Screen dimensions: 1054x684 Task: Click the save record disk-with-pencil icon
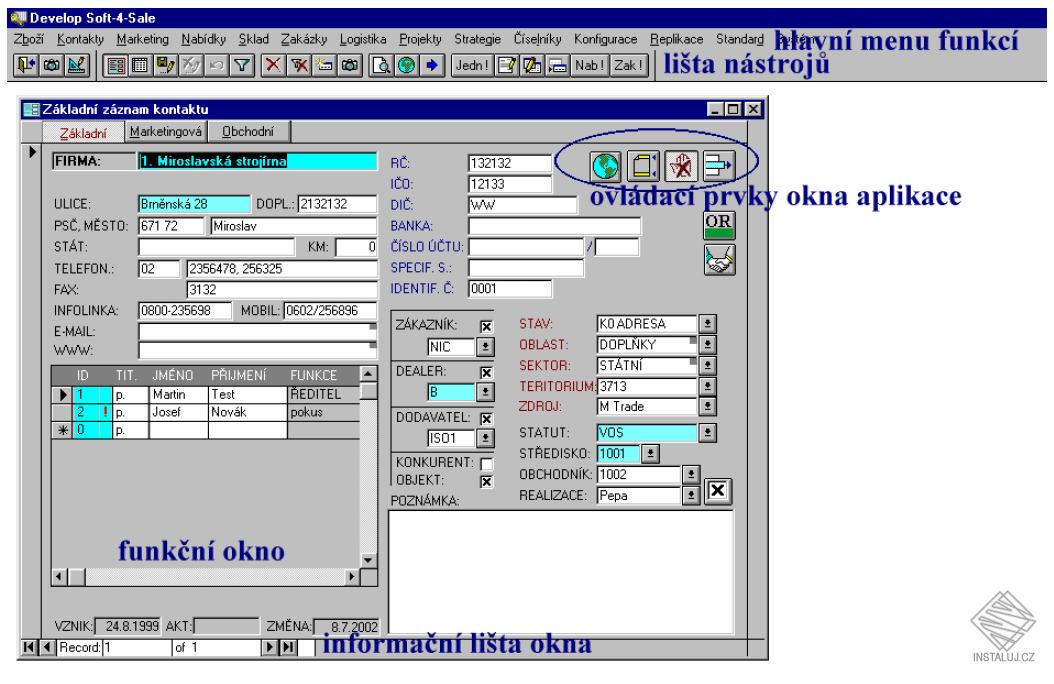[165, 65]
